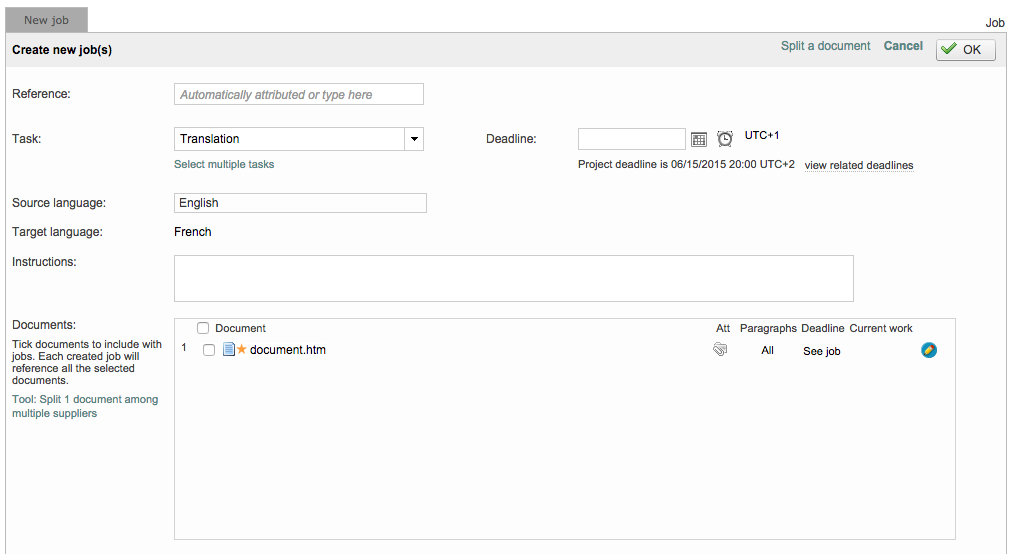Click the attachments icon for document.htm
This screenshot has width=1013, height=554.
[720, 350]
